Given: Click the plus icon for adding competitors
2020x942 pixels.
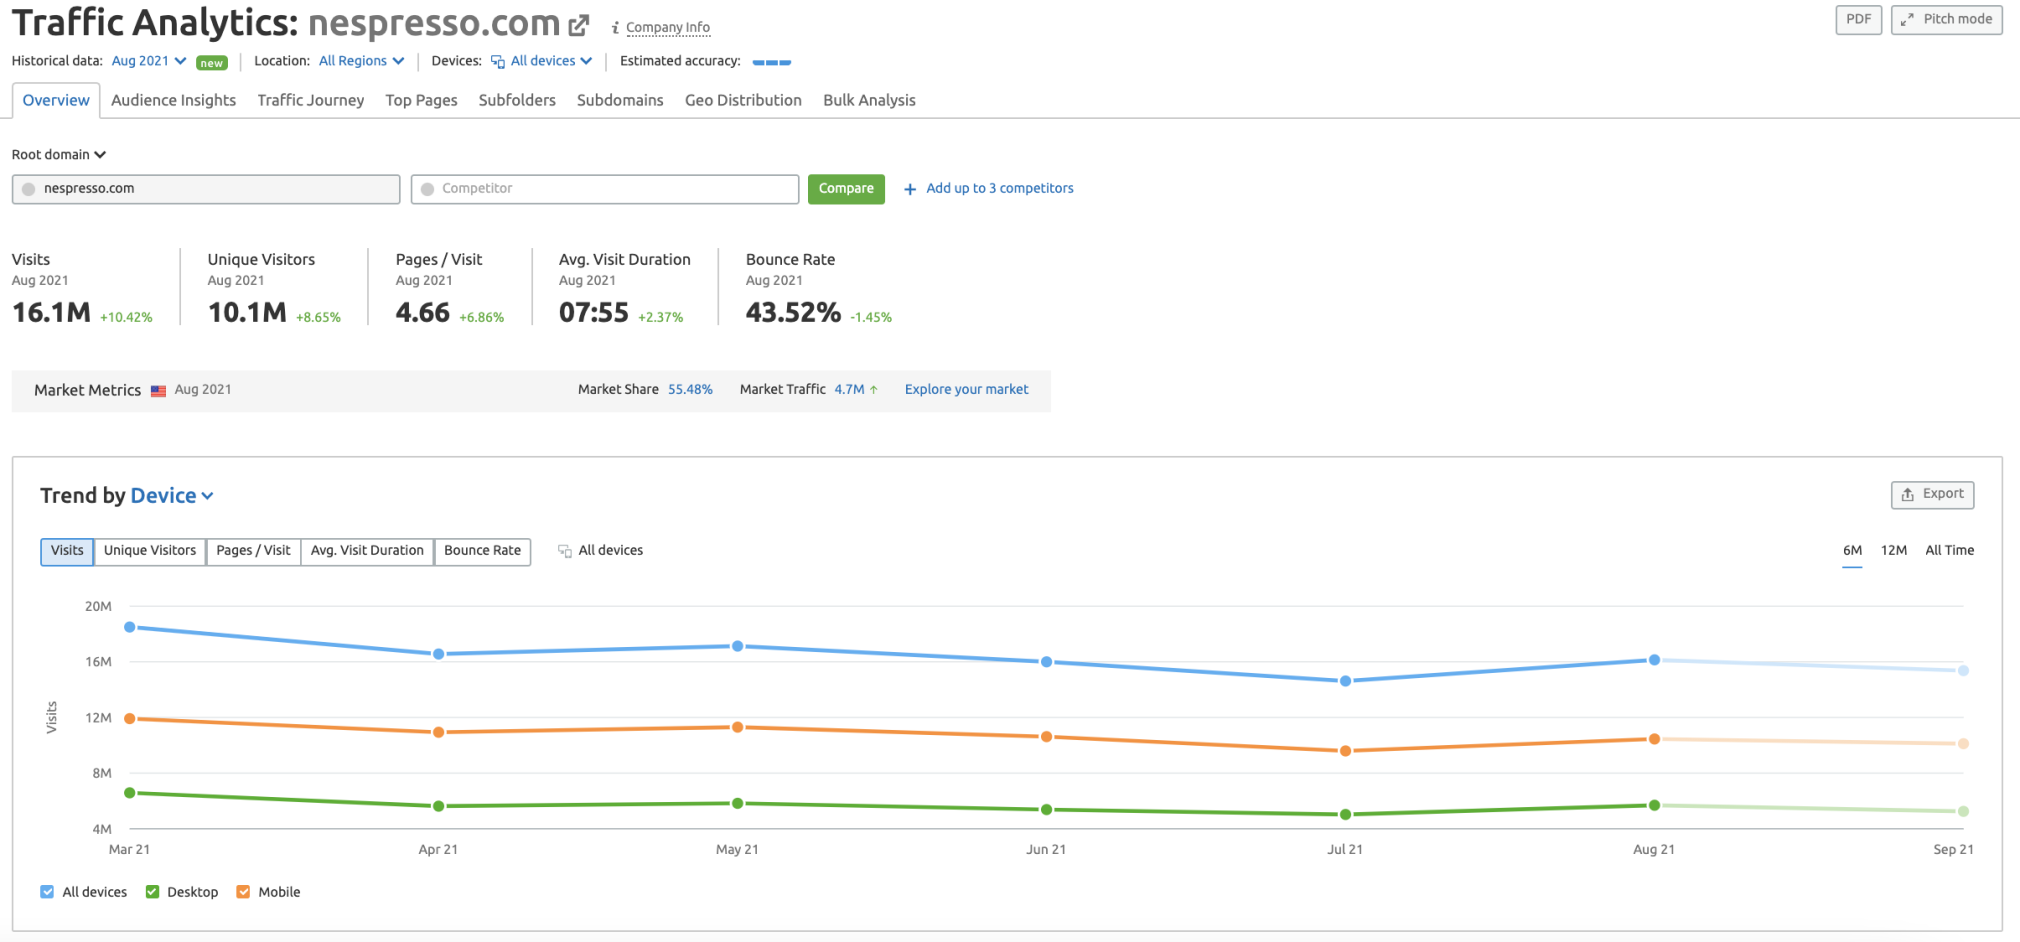Looking at the screenshot, I should 910,189.
